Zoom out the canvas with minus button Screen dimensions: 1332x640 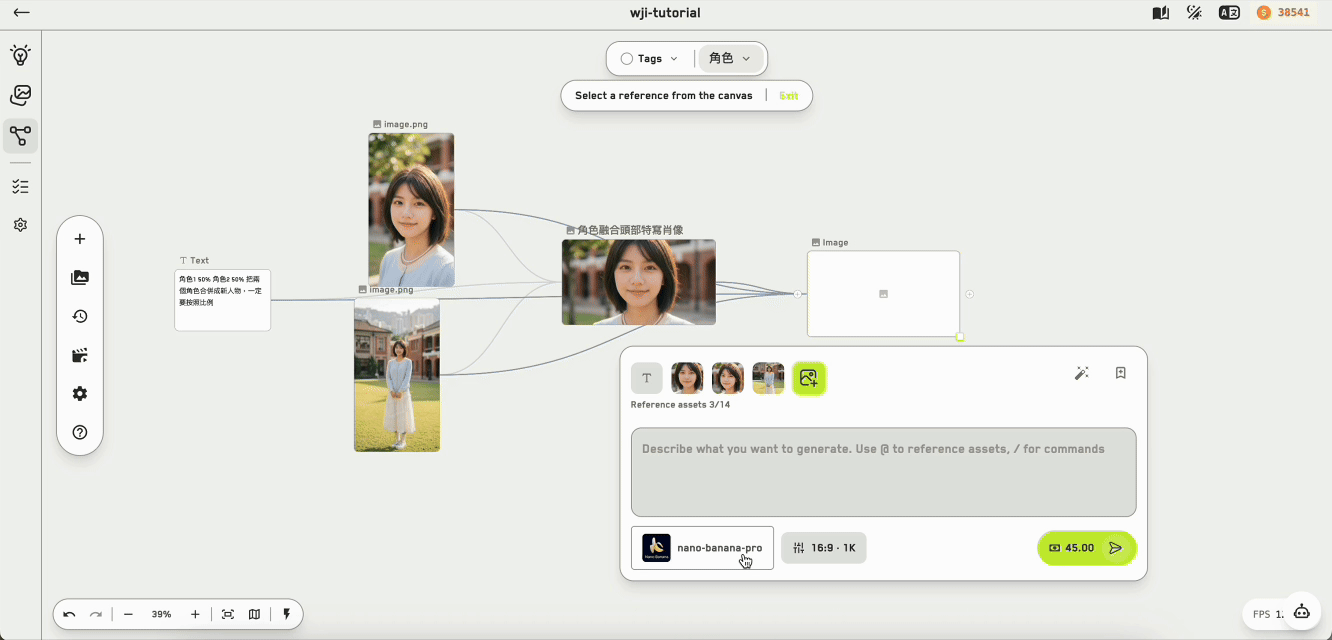128,614
